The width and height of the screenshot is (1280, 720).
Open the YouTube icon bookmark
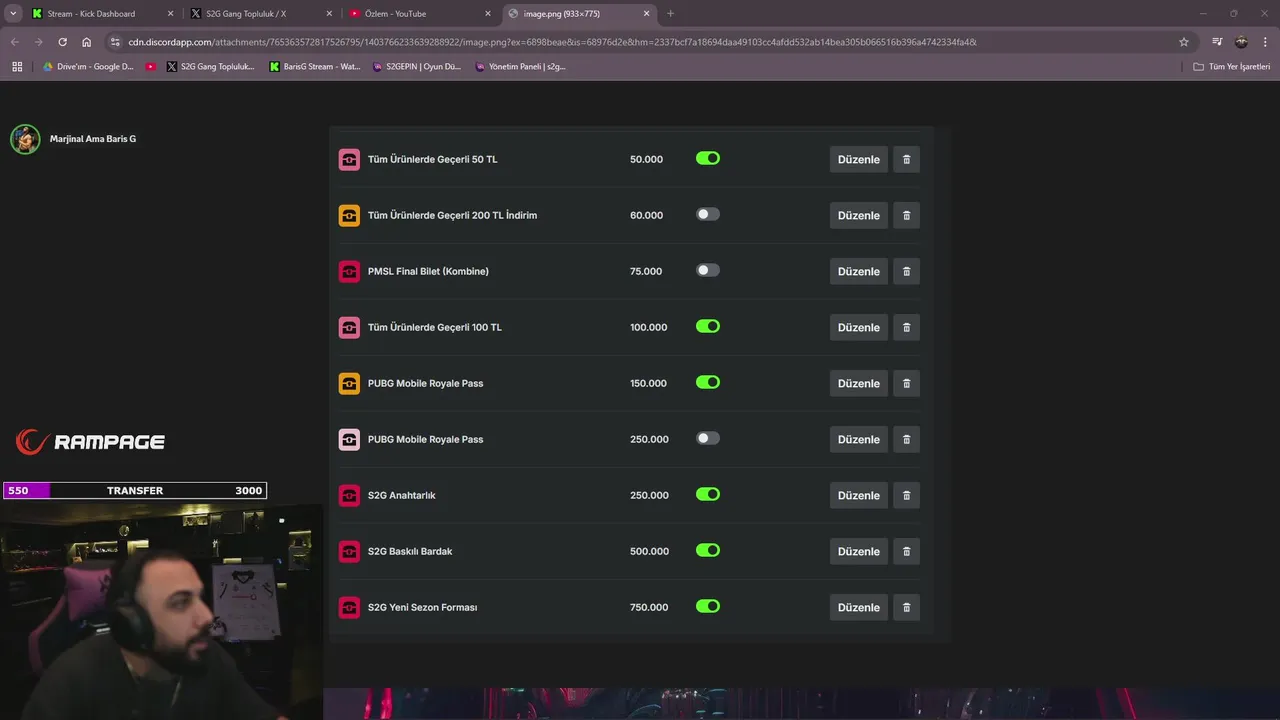coord(151,67)
